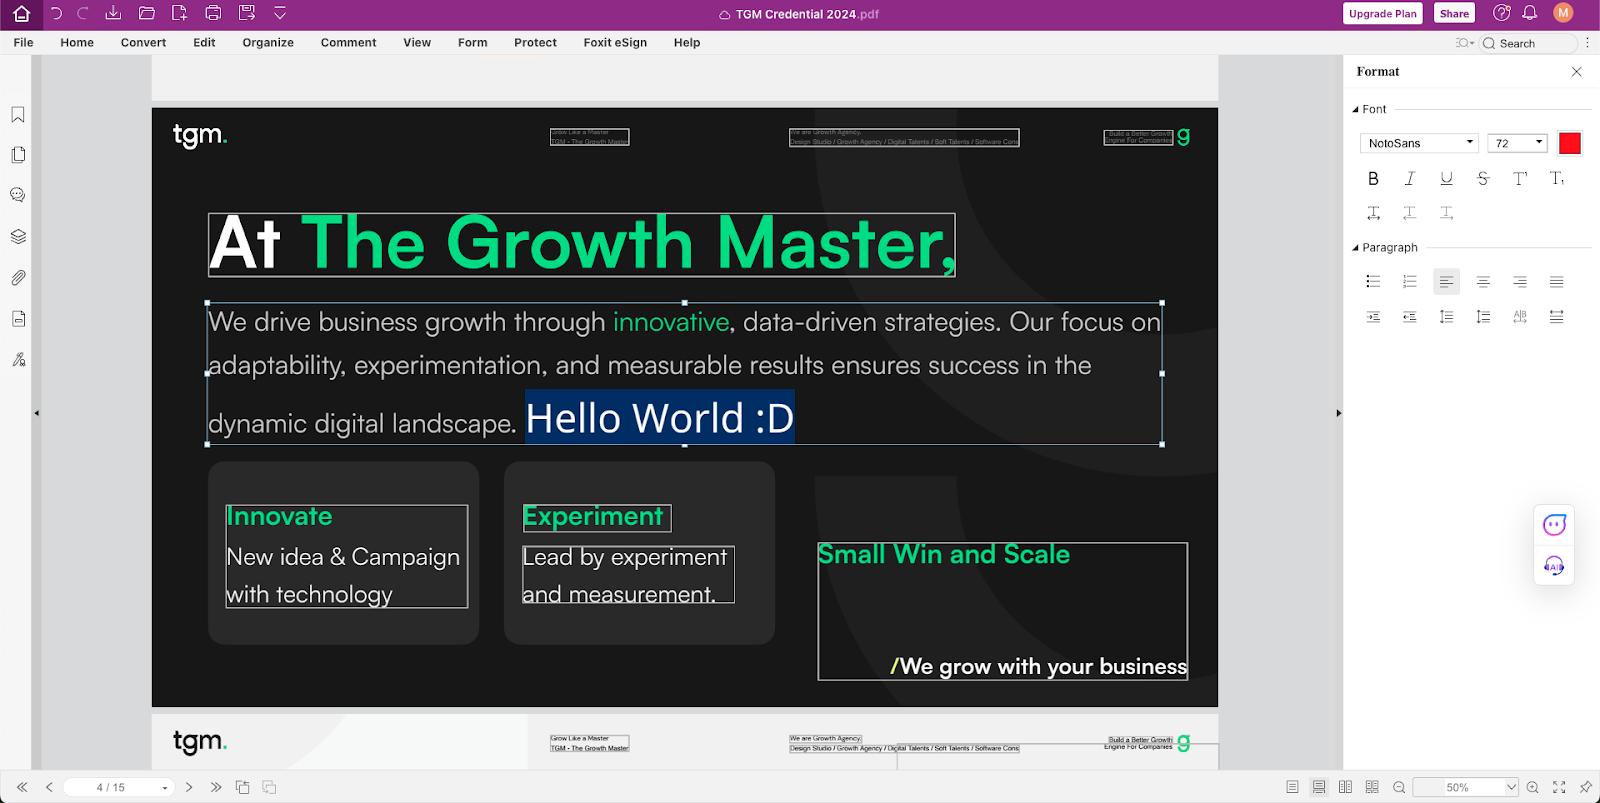This screenshot has height=803, width=1600.
Task: Jump to the first page
Action: pyautogui.click(x=22, y=788)
